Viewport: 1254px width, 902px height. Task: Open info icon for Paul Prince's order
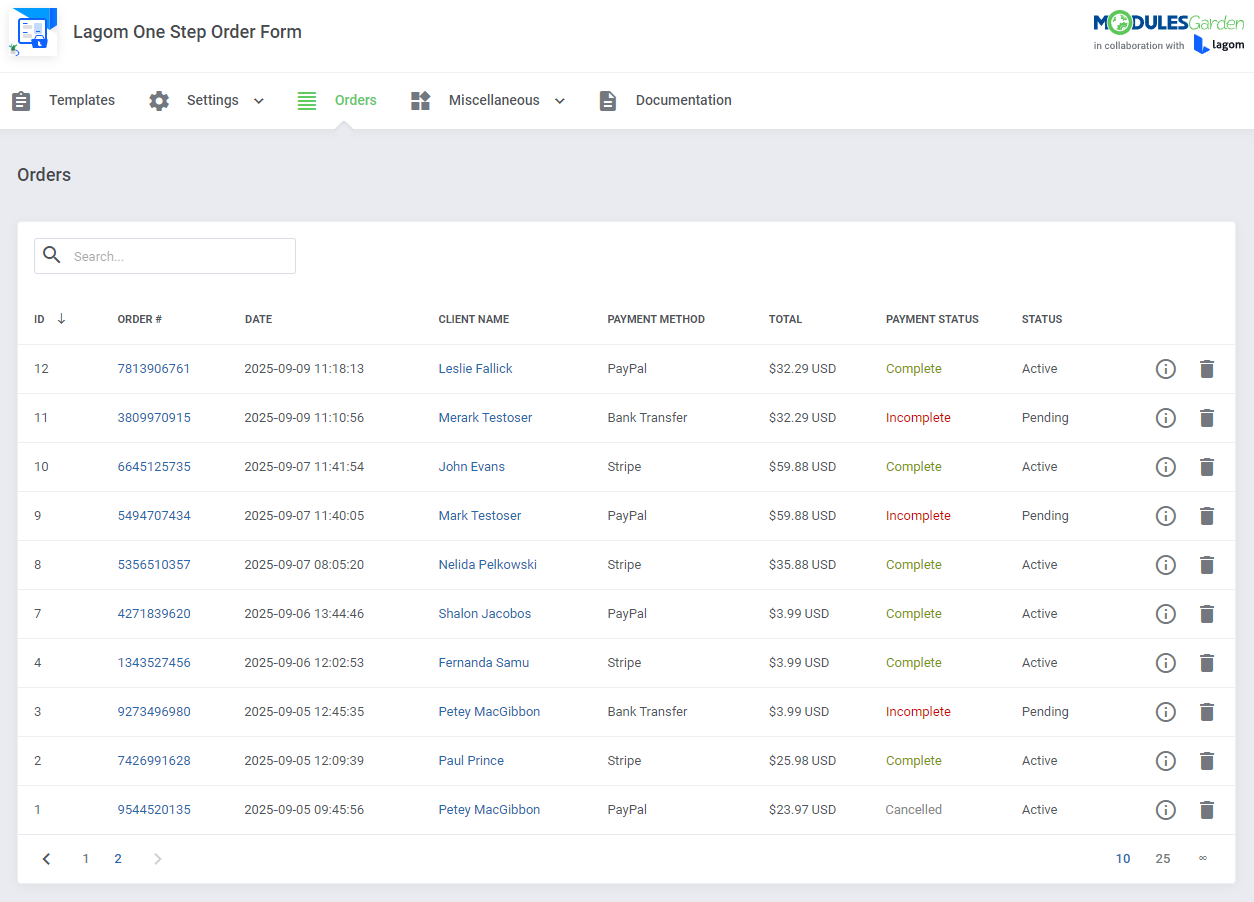point(1165,760)
